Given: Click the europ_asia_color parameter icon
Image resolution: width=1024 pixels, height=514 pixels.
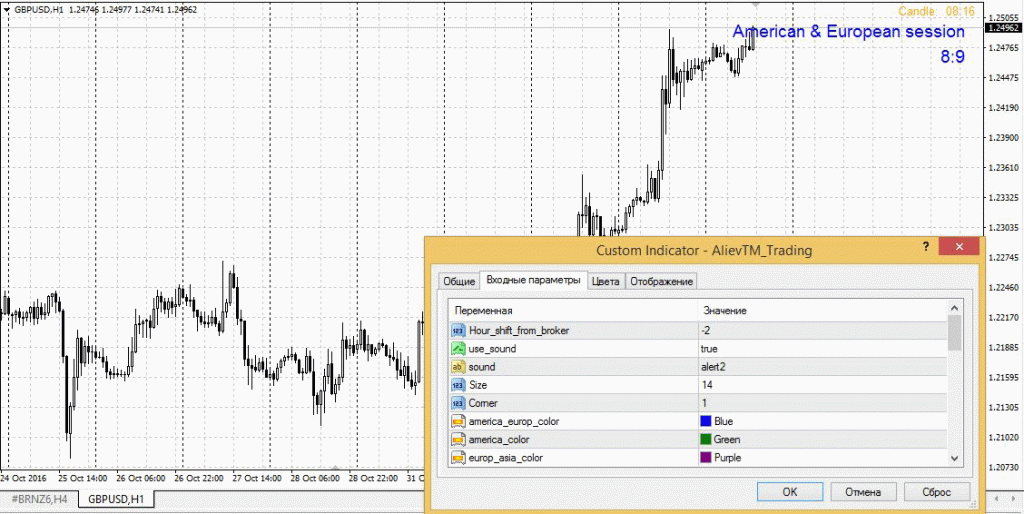Looking at the screenshot, I should (x=458, y=457).
